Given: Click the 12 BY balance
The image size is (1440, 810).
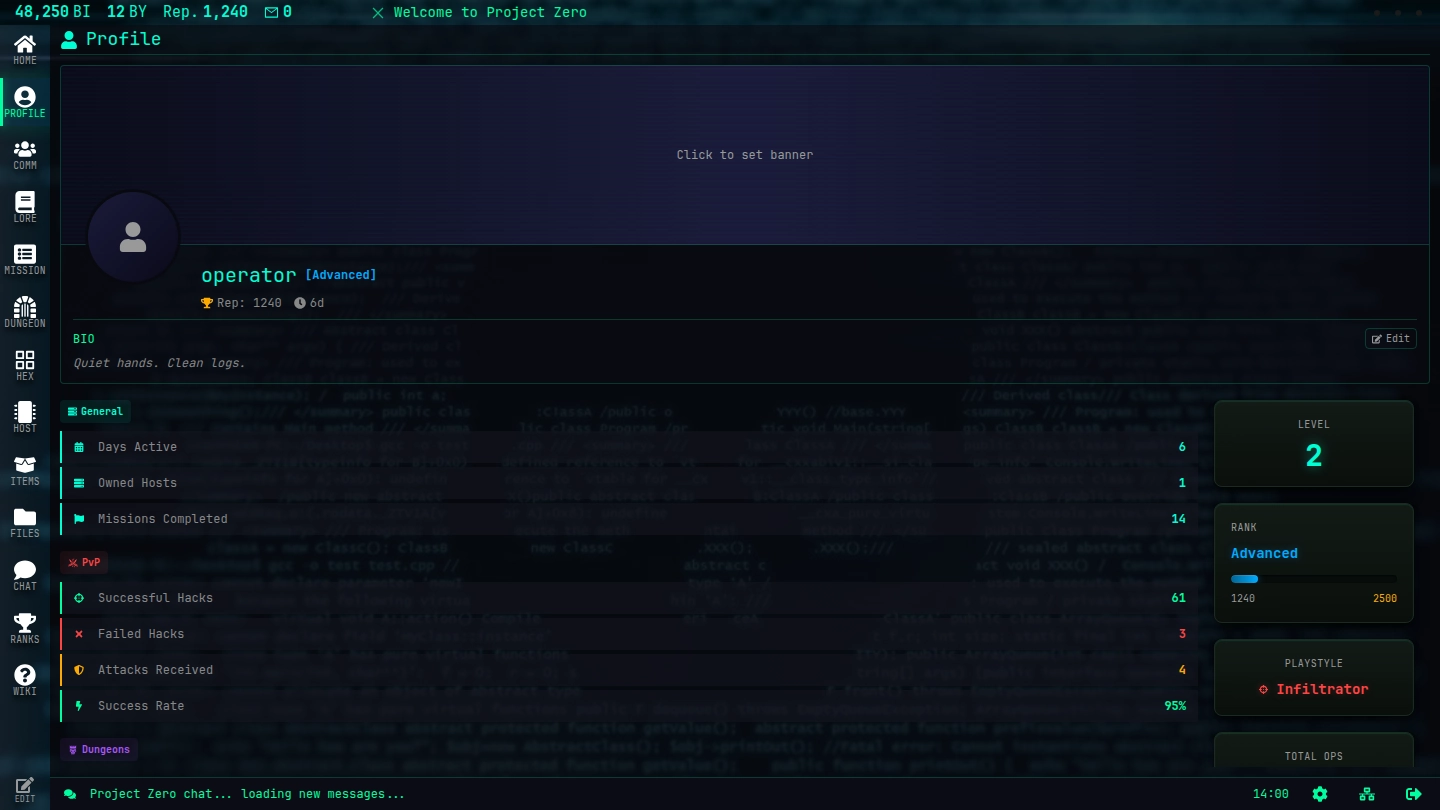Looking at the screenshot, I should click(x=127, y=12).
